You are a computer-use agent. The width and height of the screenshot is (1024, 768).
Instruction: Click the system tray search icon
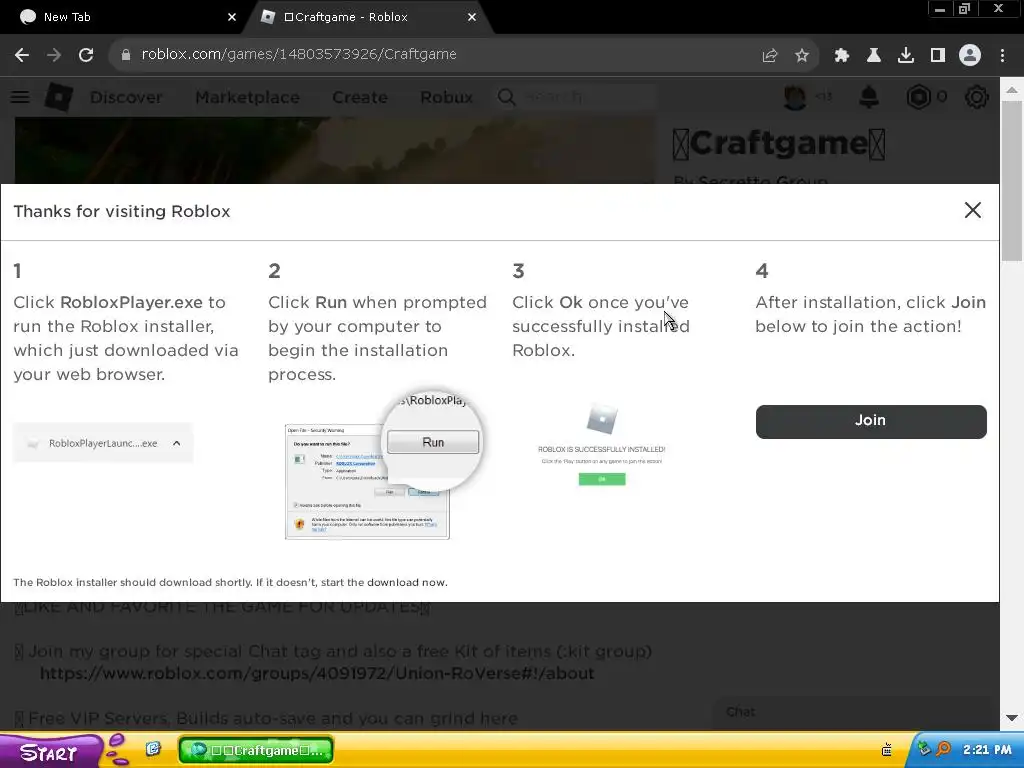[944, 749]
